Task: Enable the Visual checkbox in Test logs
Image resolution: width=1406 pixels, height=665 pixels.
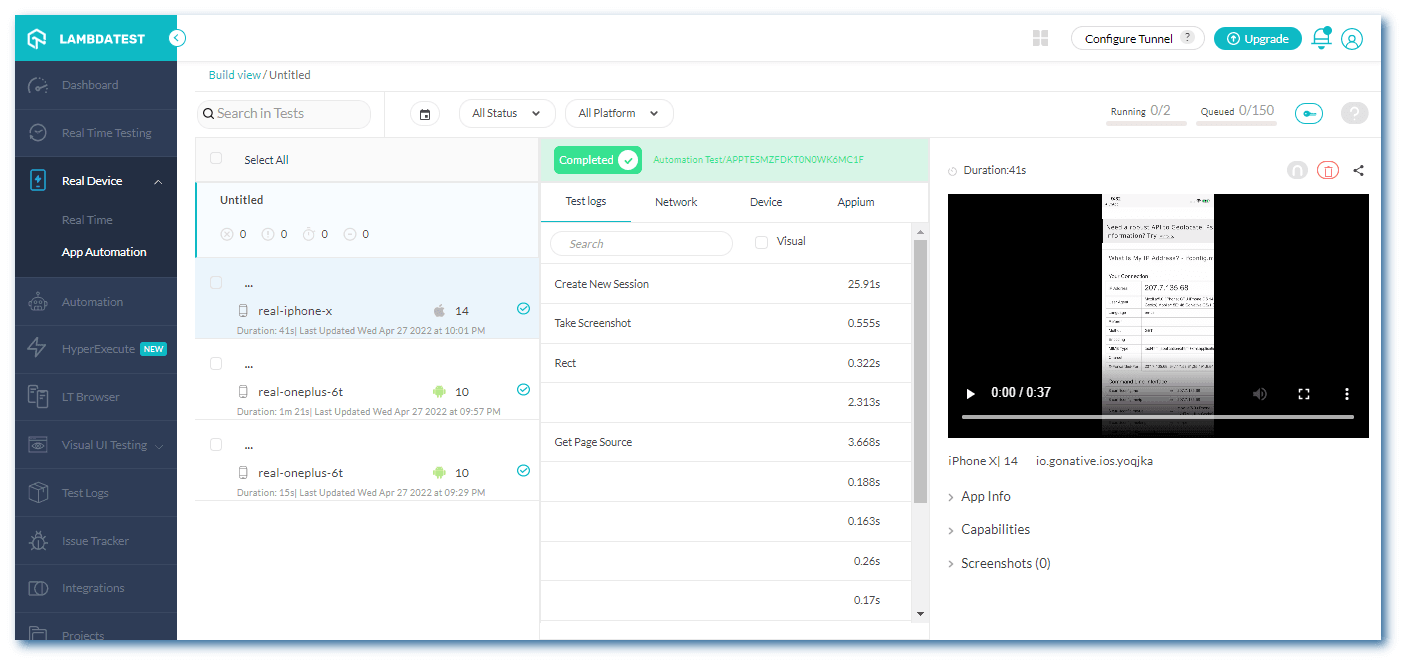Action: tap(762, 241)
